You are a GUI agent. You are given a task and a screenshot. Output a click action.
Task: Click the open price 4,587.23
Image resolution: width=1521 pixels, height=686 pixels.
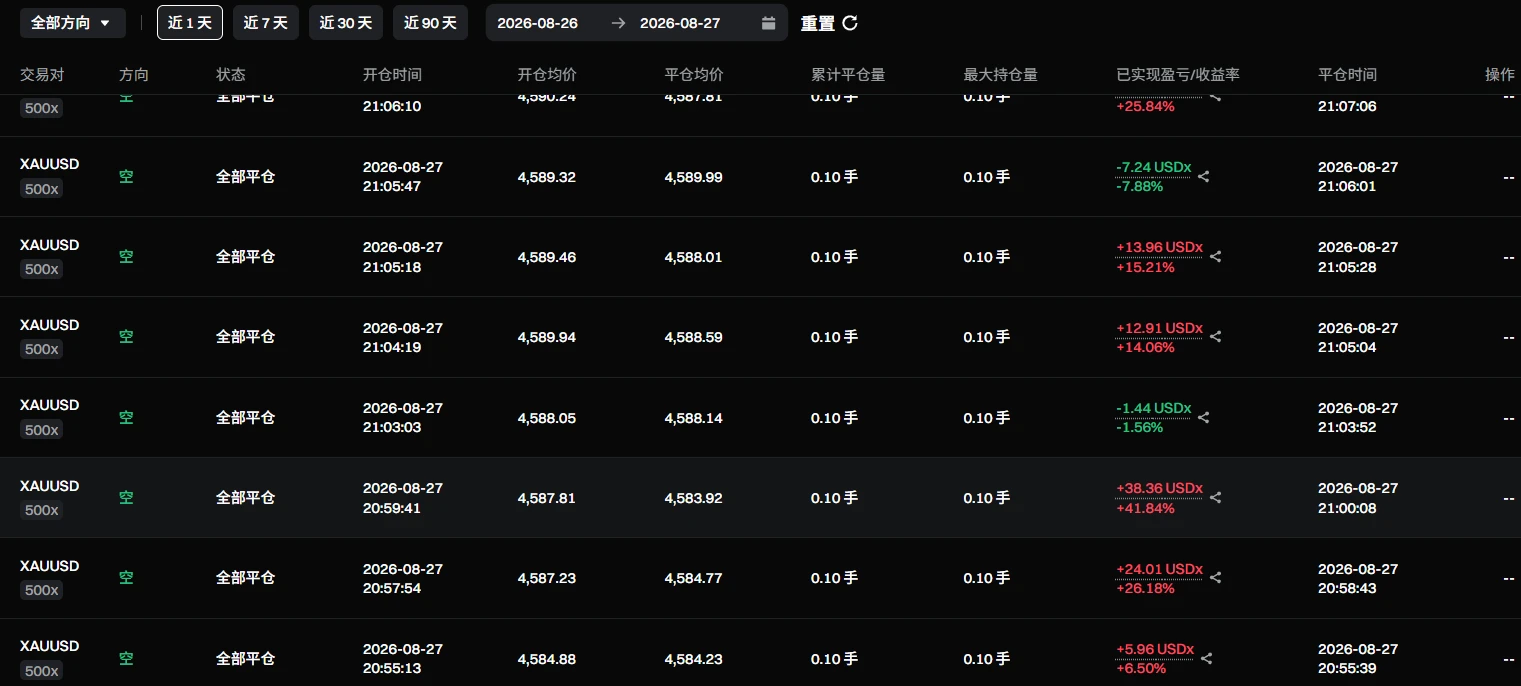[547, 578]
